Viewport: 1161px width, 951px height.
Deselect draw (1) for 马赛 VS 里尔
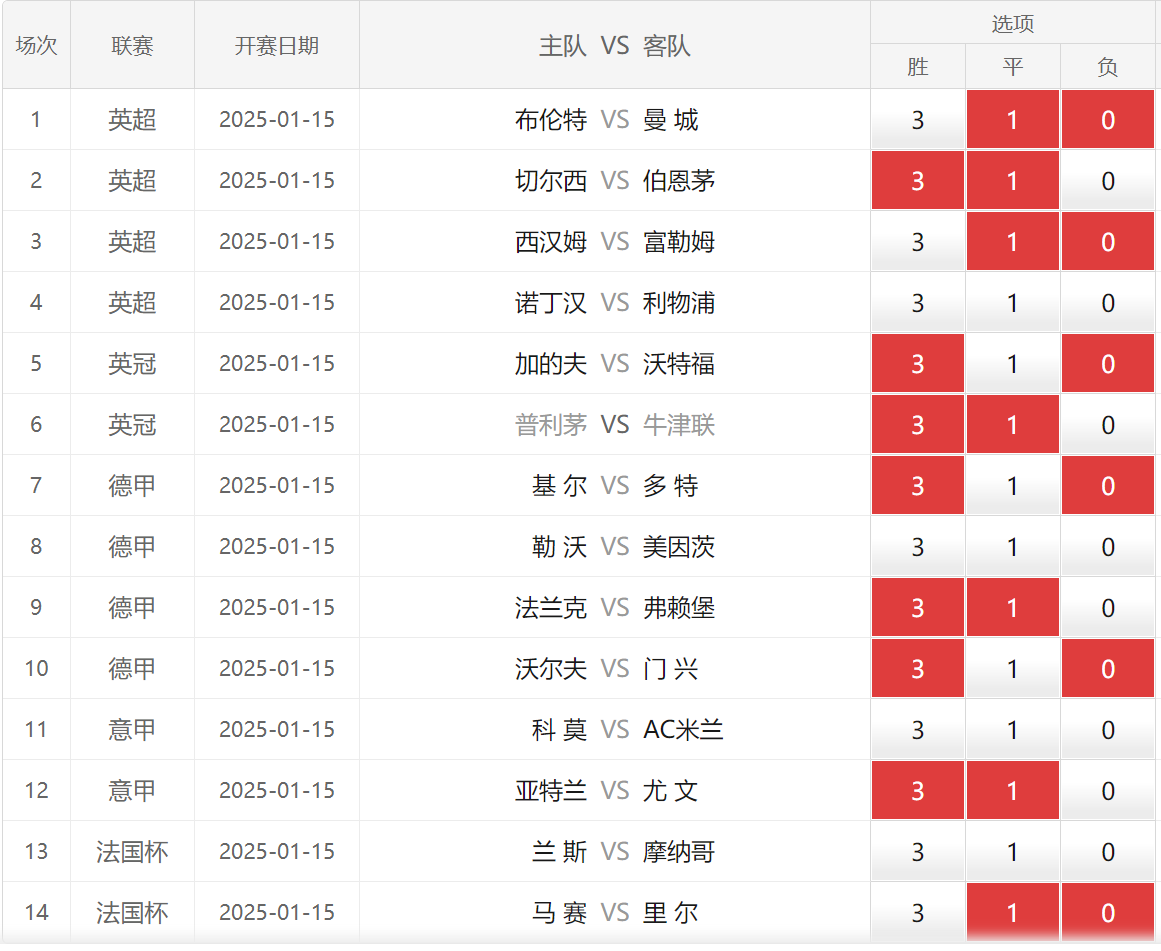point(1012,912)
